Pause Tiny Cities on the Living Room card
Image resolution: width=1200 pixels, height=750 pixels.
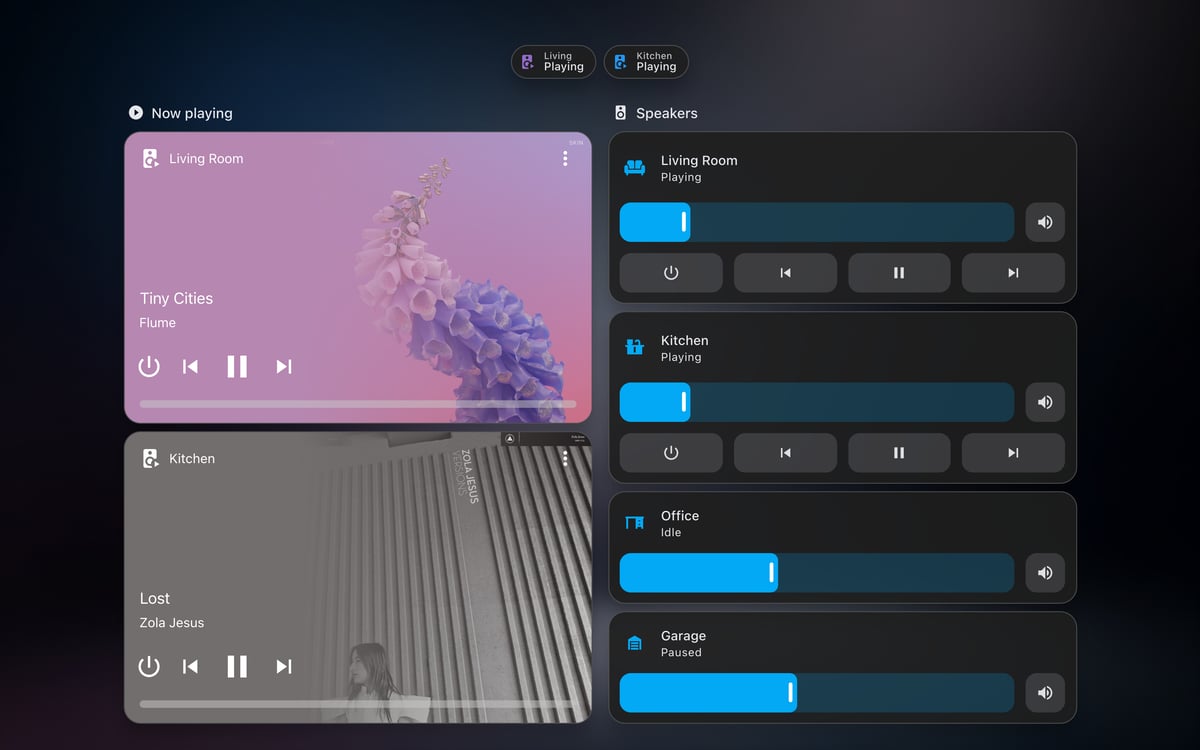(x=237, y=366)
